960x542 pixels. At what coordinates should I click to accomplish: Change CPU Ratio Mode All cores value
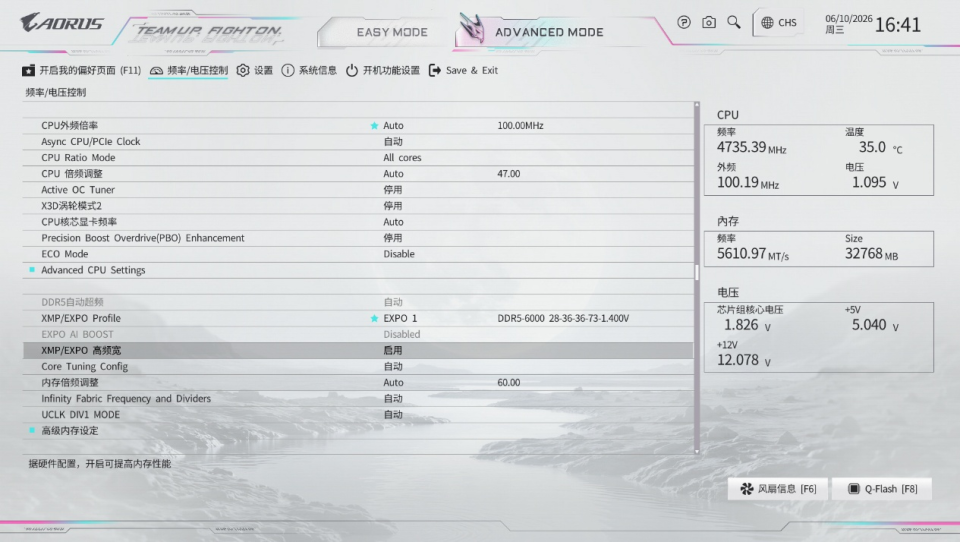pyautogui.click(x=402, y=157)
